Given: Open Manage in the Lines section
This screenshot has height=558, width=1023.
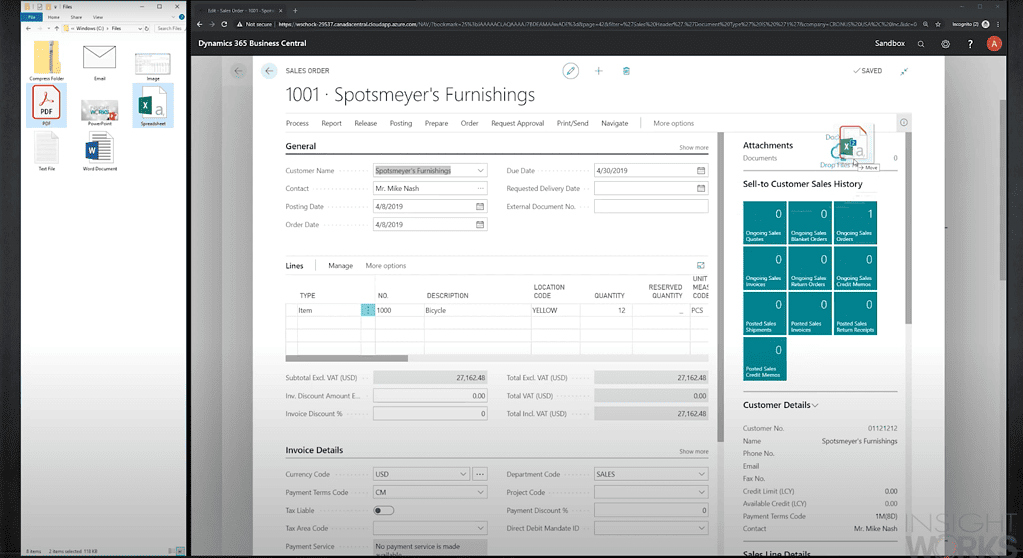Looking at the screenshot, I should click(x=340, y=266).
